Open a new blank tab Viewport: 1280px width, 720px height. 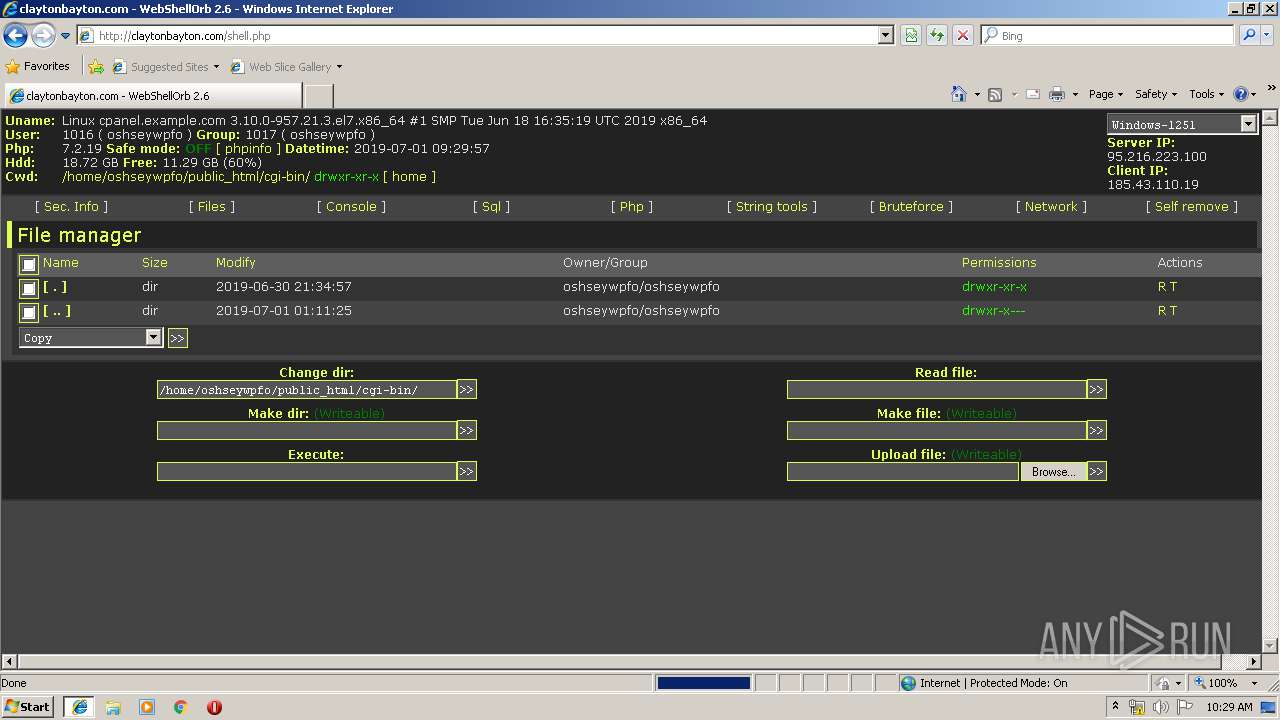[318, 96]
